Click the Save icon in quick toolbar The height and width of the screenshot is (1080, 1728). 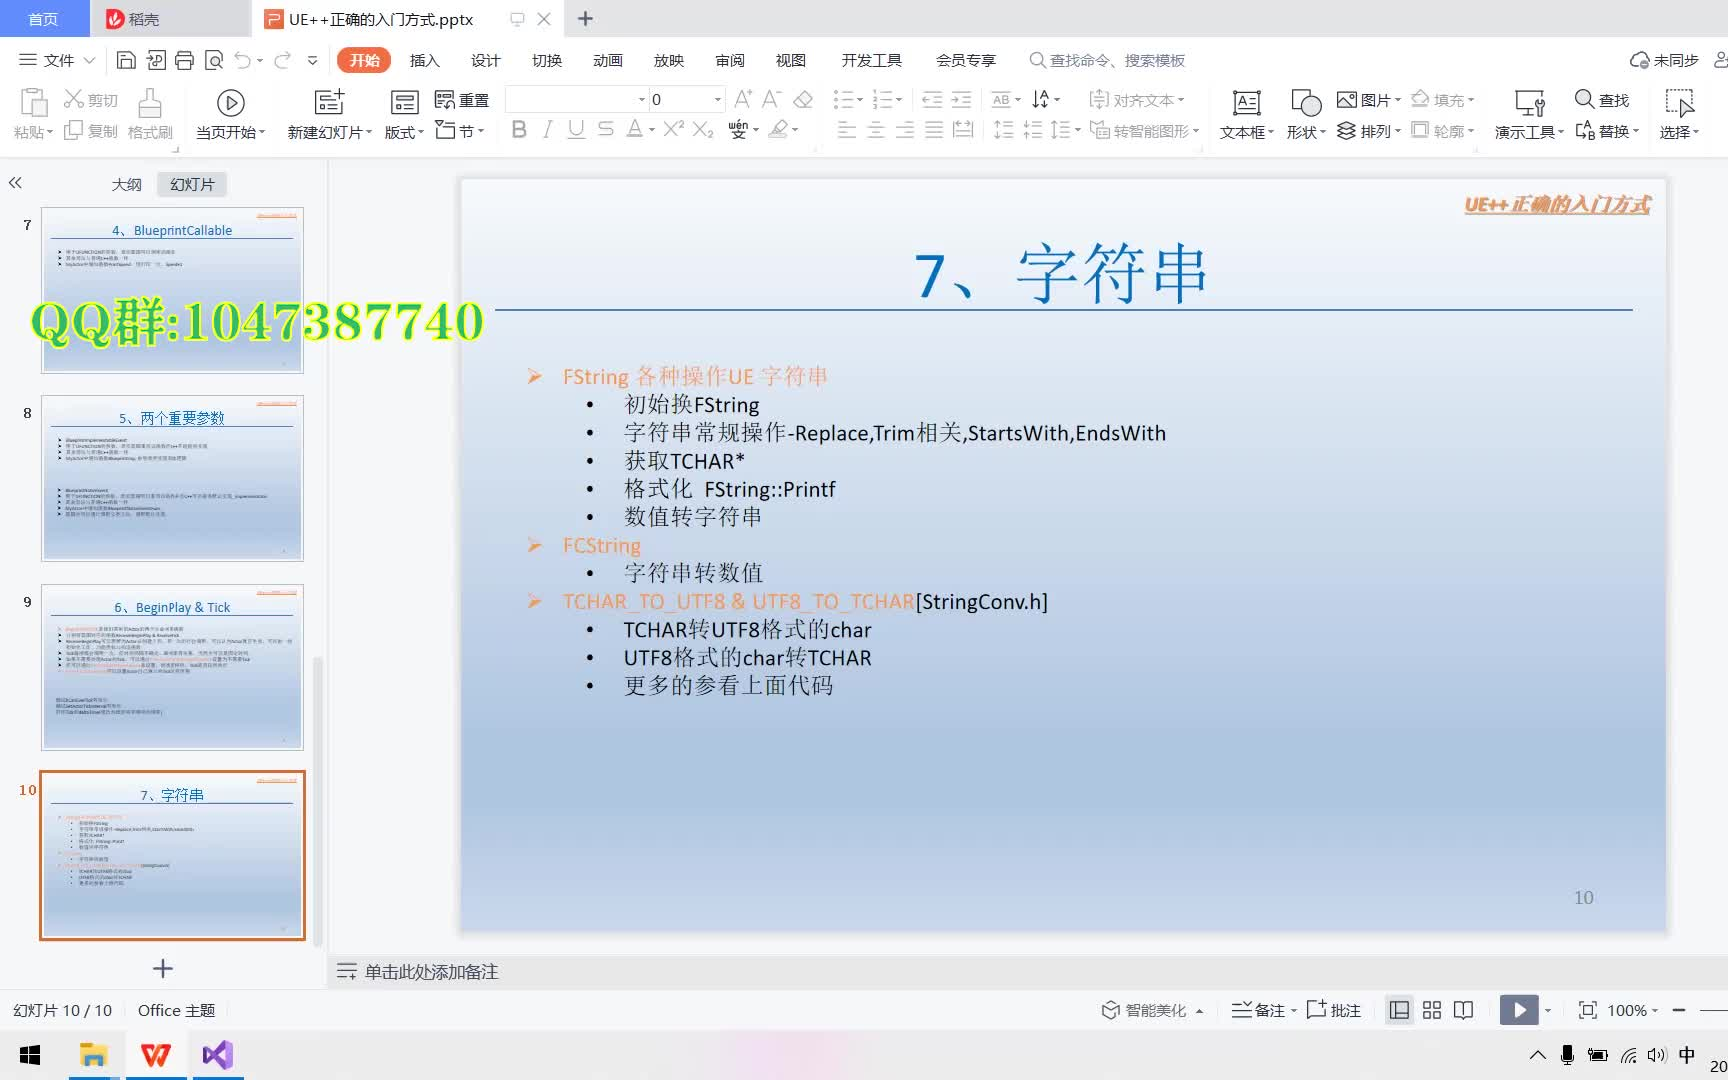(126, 60)
